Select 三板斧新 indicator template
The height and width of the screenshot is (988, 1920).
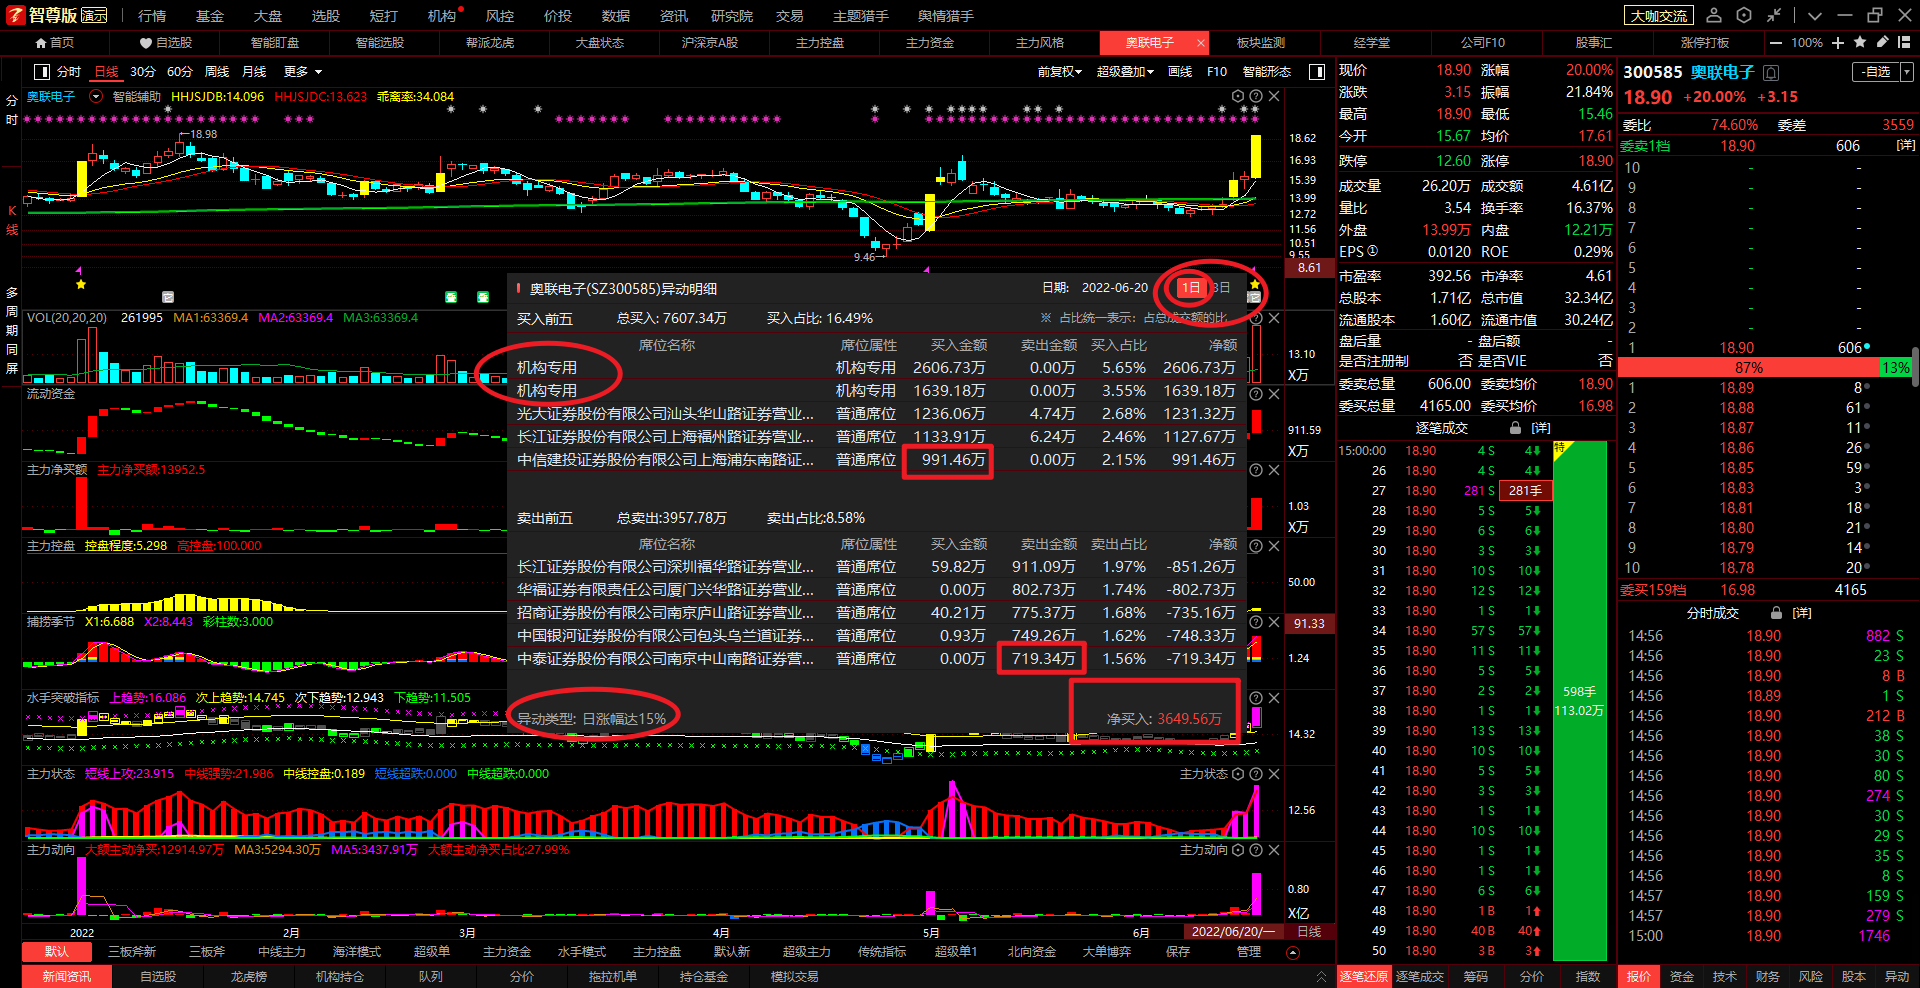coord(132,951)
